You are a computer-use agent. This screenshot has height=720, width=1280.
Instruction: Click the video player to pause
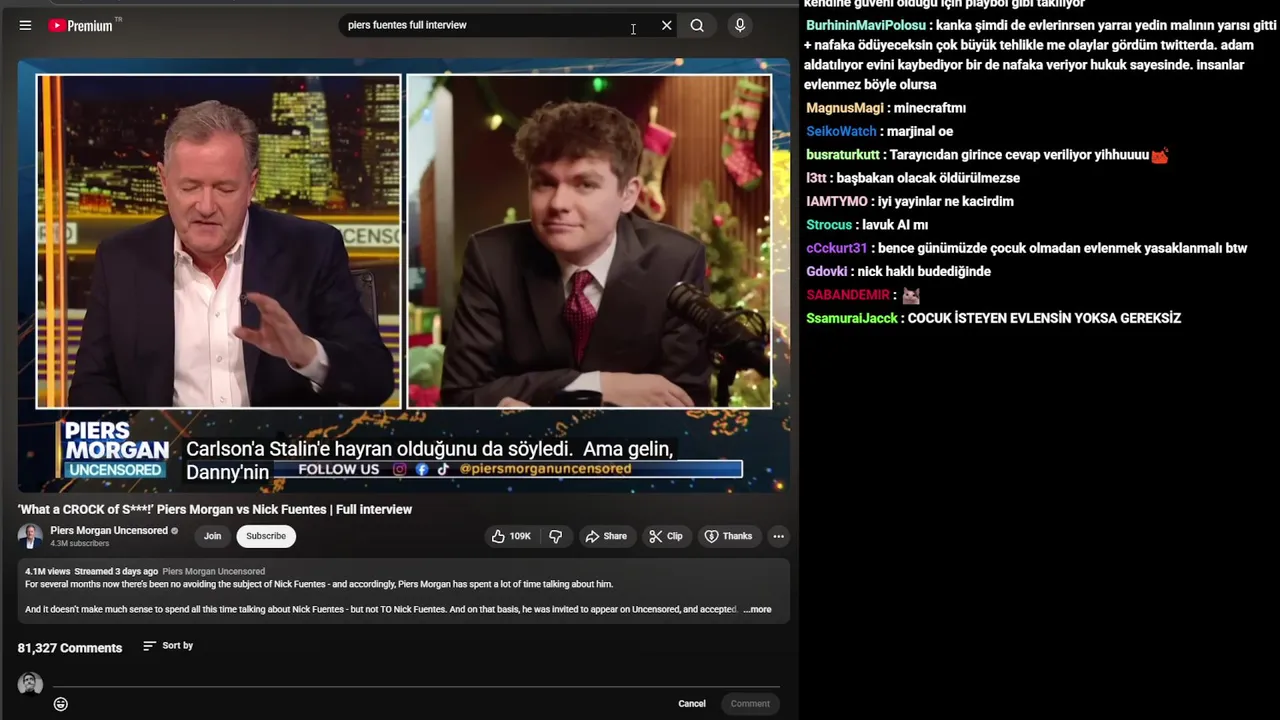tap(403, 275)
